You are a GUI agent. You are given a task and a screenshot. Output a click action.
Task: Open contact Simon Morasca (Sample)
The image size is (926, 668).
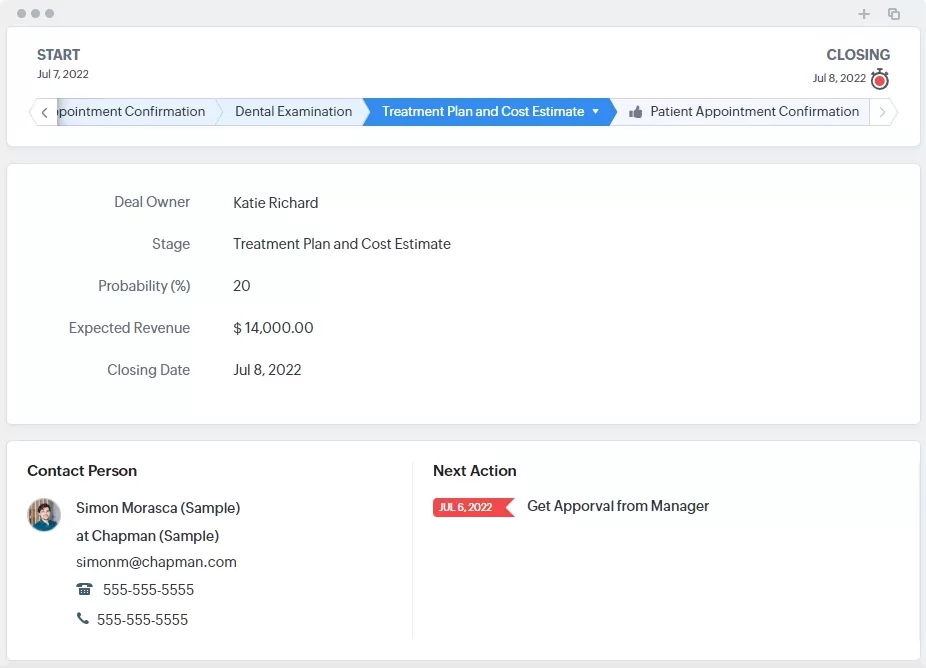tap(158, 508)
